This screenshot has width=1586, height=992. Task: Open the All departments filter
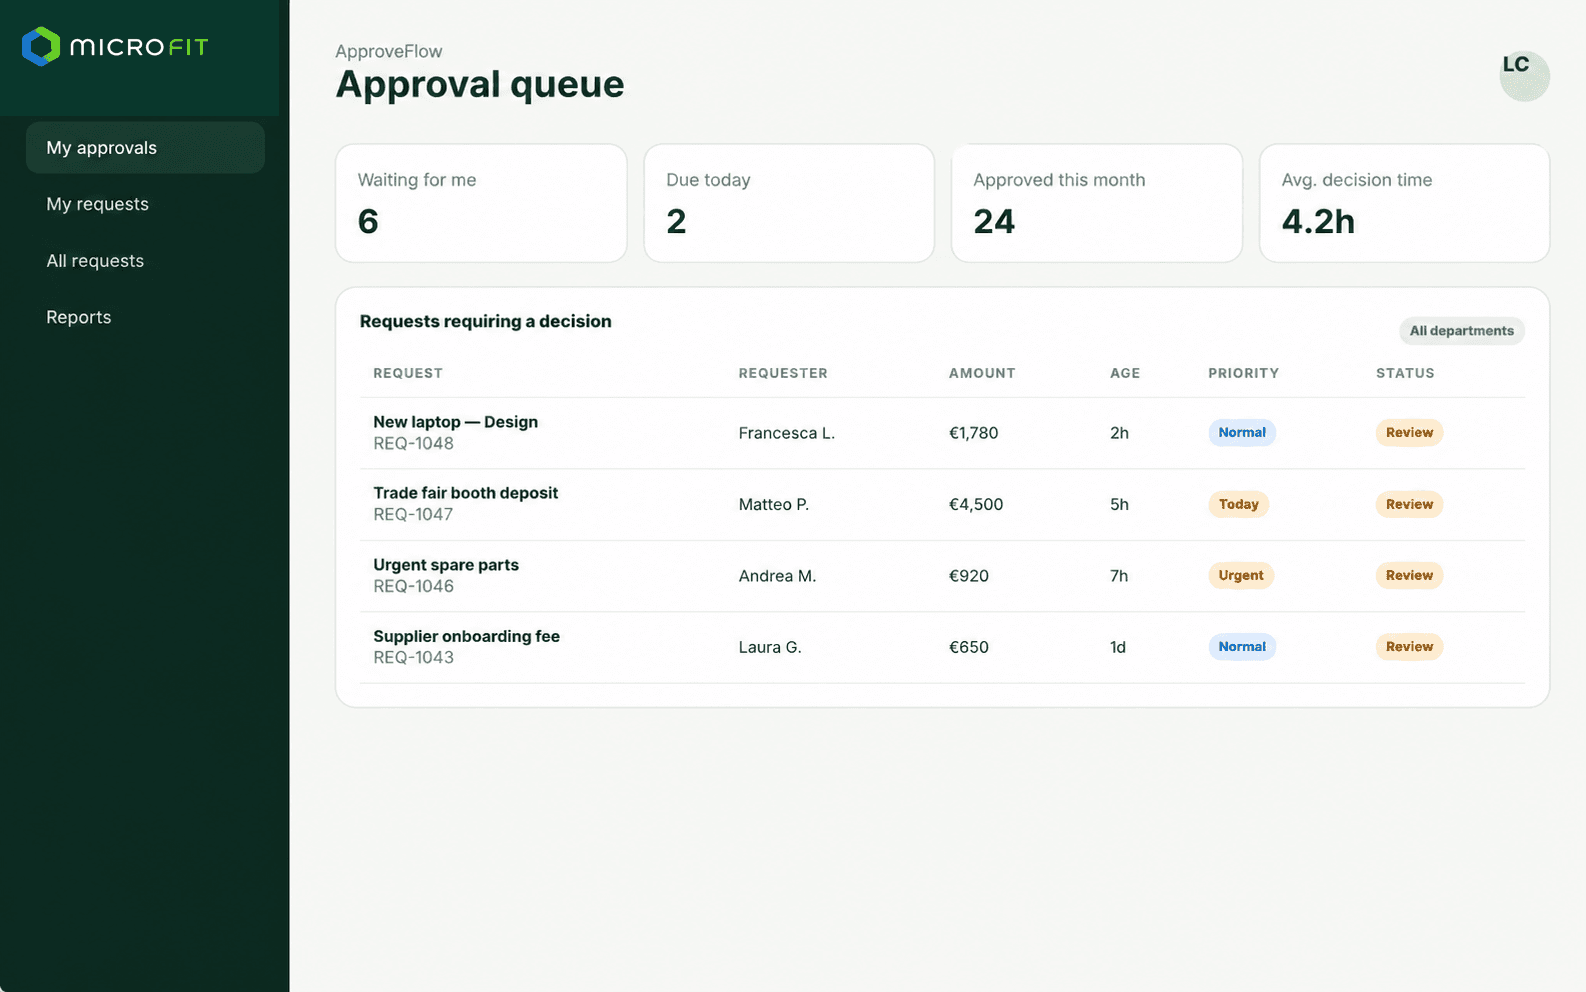pos(1461,331)
